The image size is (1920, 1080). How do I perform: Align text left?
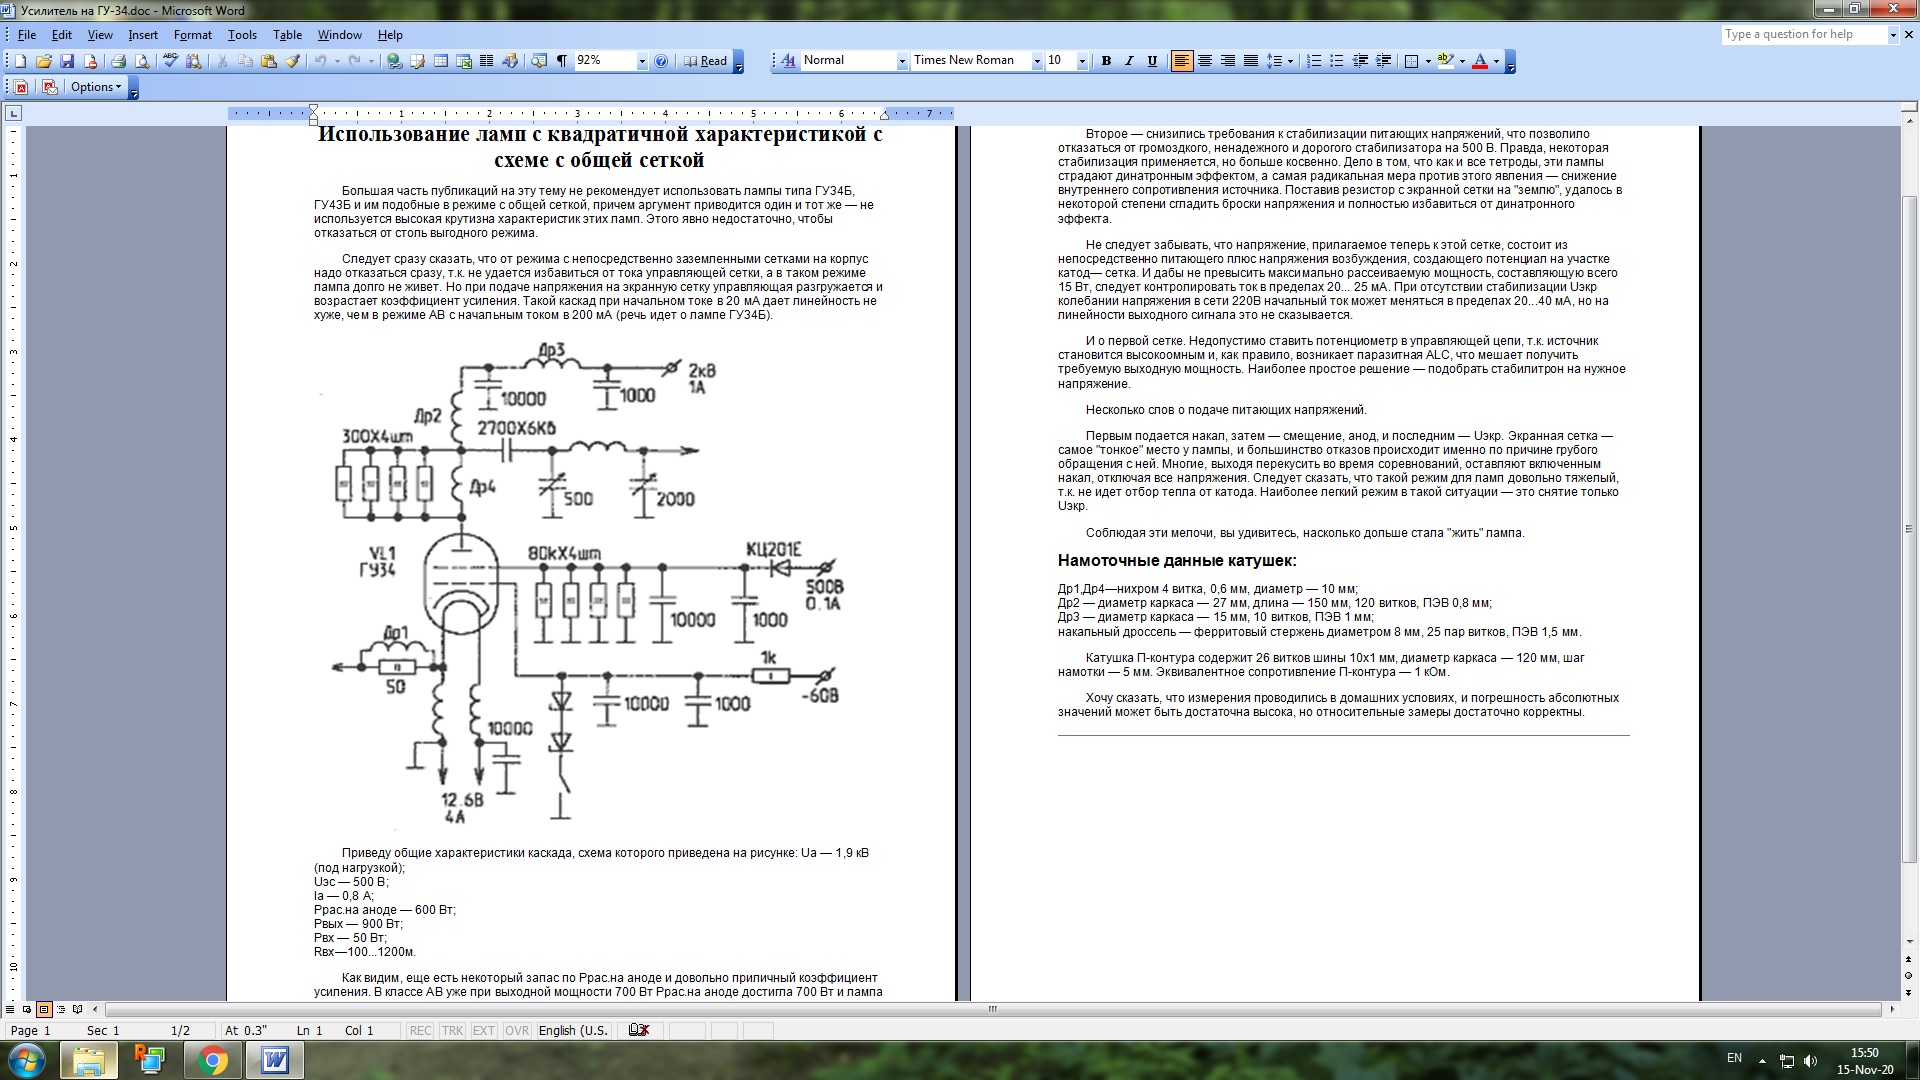coord(1181,61)
